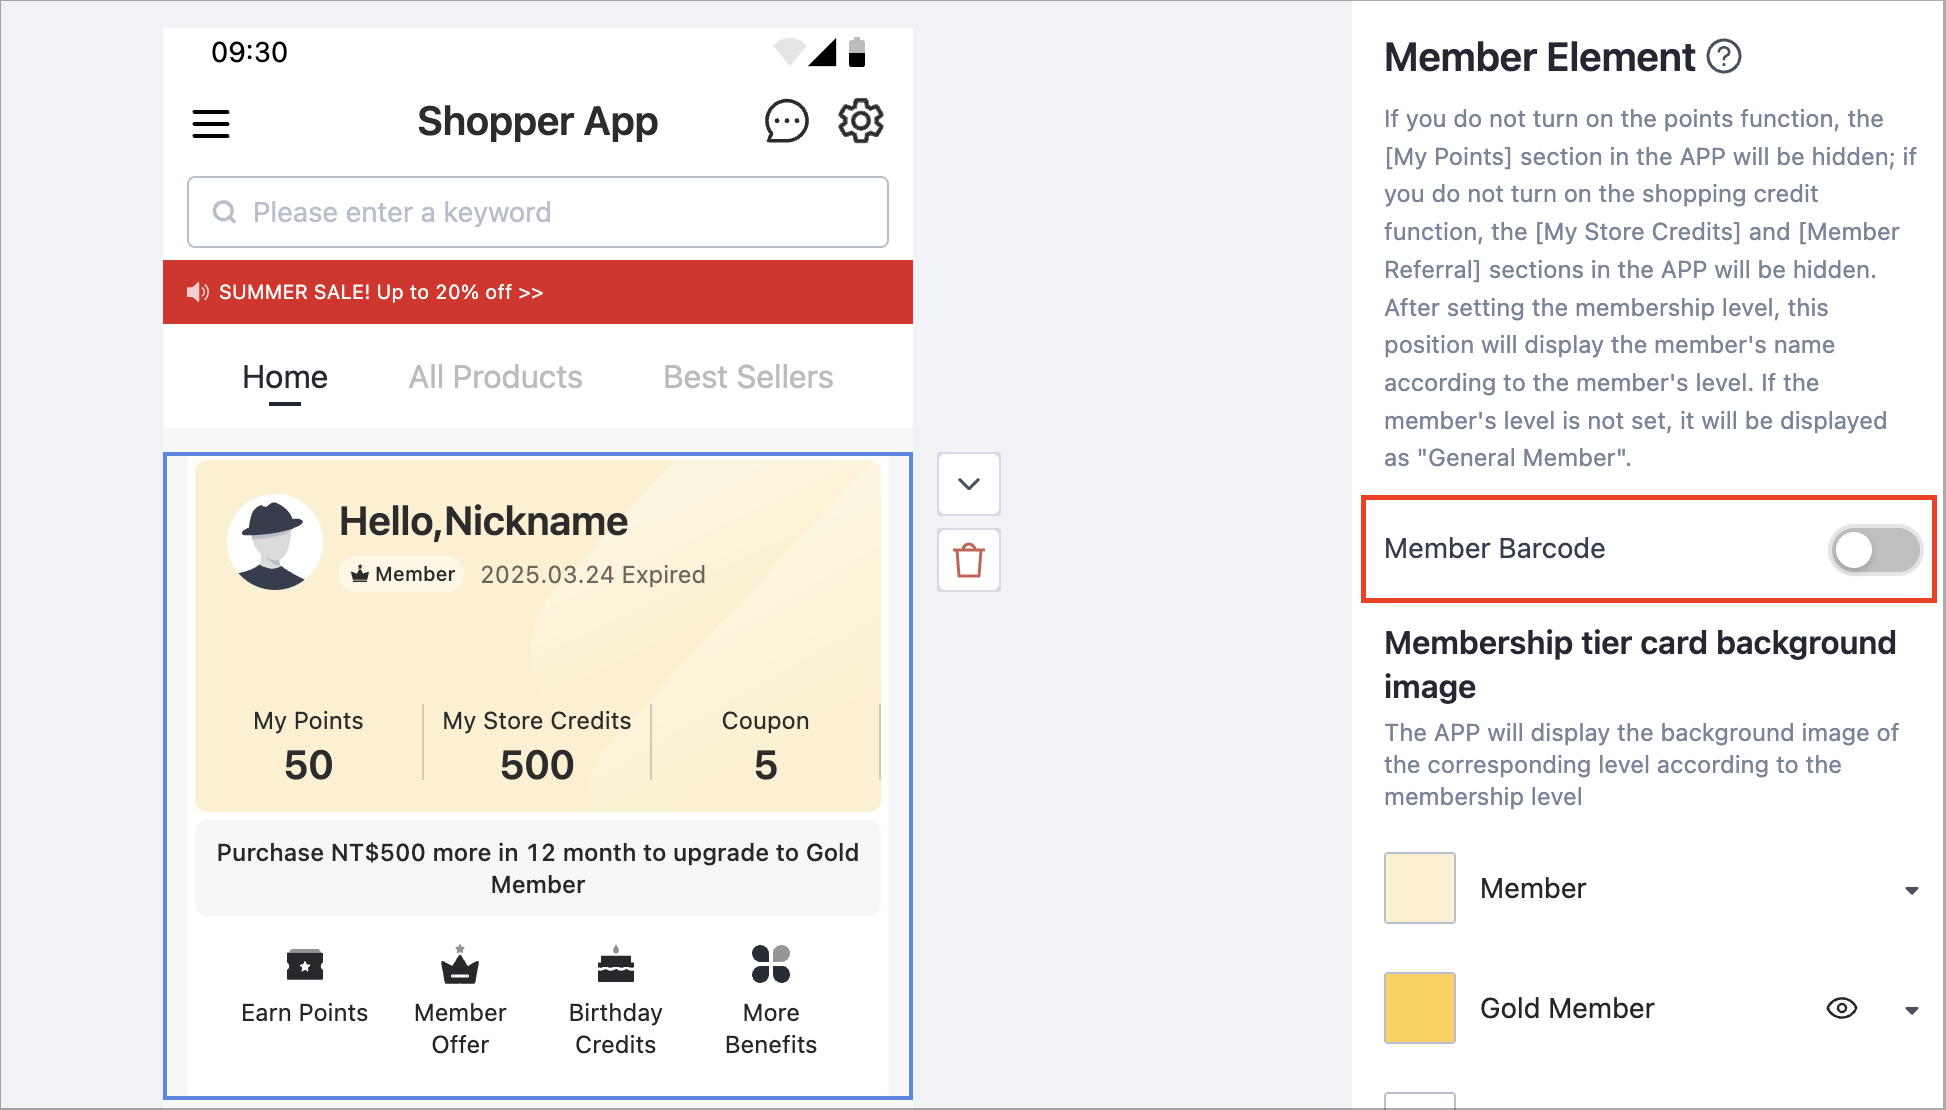Switch to the All Products tab

pos(495,378)
